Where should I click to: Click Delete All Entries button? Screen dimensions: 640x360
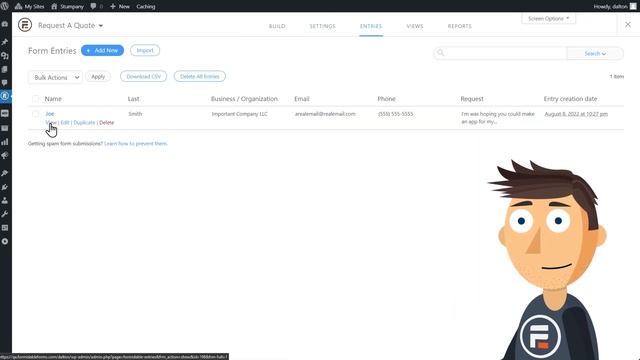click(200, 76)
